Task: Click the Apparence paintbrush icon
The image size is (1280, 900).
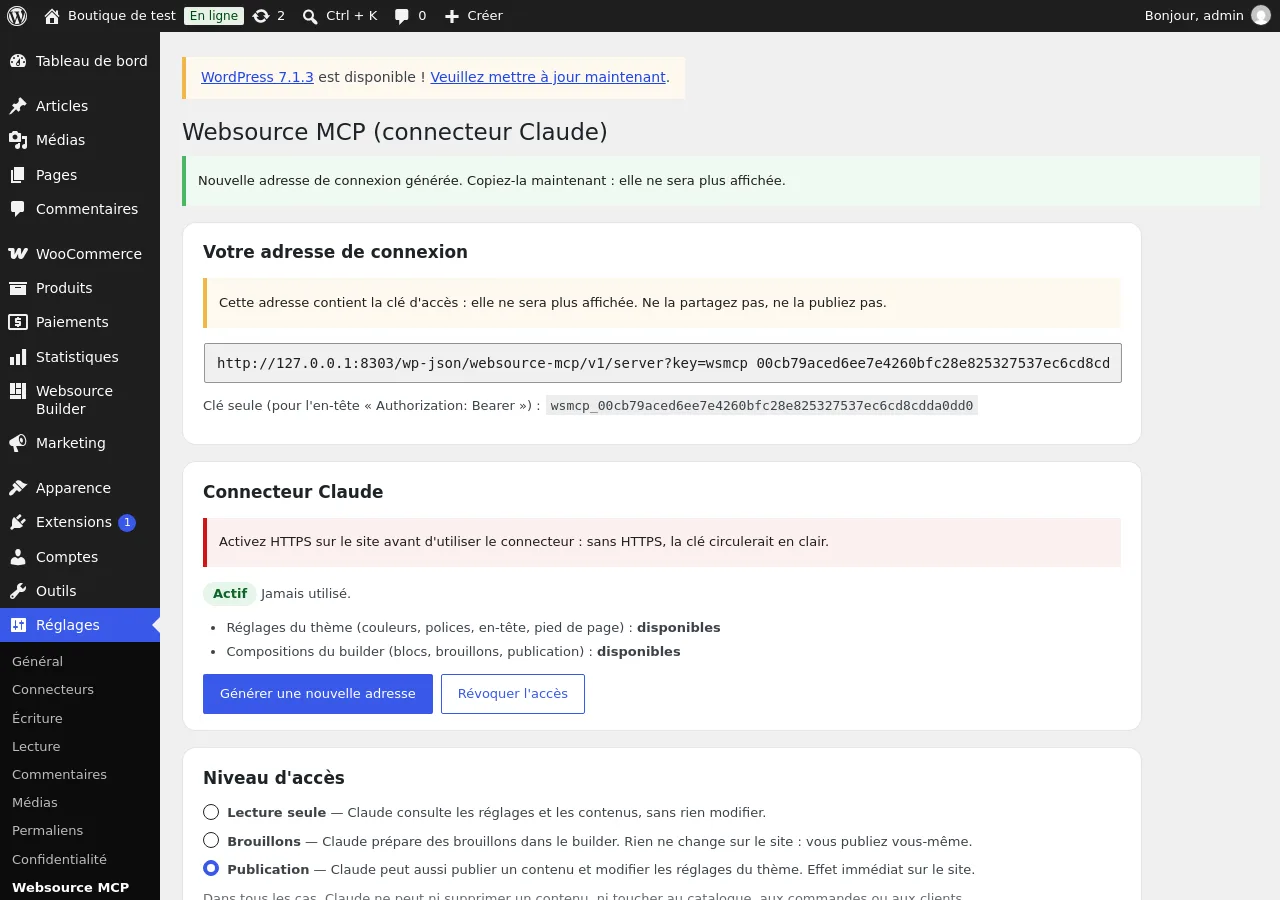Action: (x=18, y=488)
